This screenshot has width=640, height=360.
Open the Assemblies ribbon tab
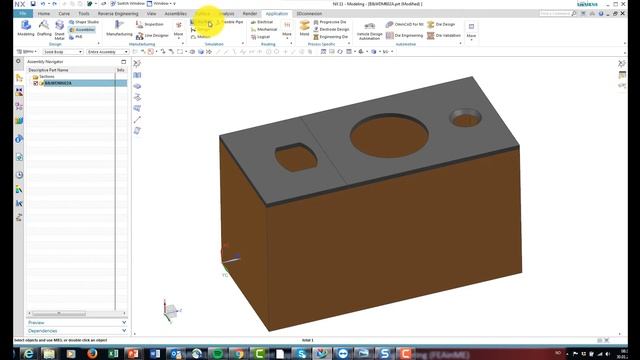pyautogui.click(x=176, y=13)
